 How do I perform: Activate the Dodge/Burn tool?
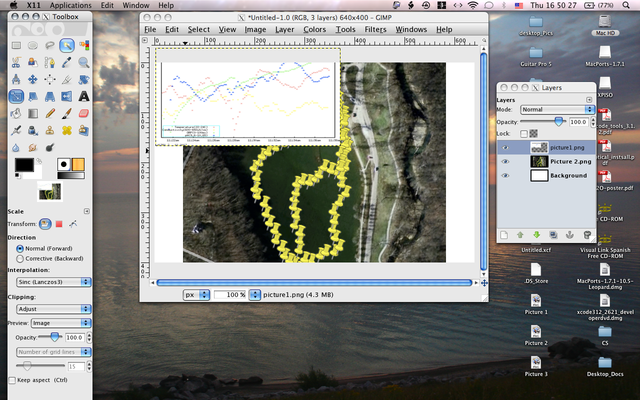pyautogui.click(x=50, y=147)
